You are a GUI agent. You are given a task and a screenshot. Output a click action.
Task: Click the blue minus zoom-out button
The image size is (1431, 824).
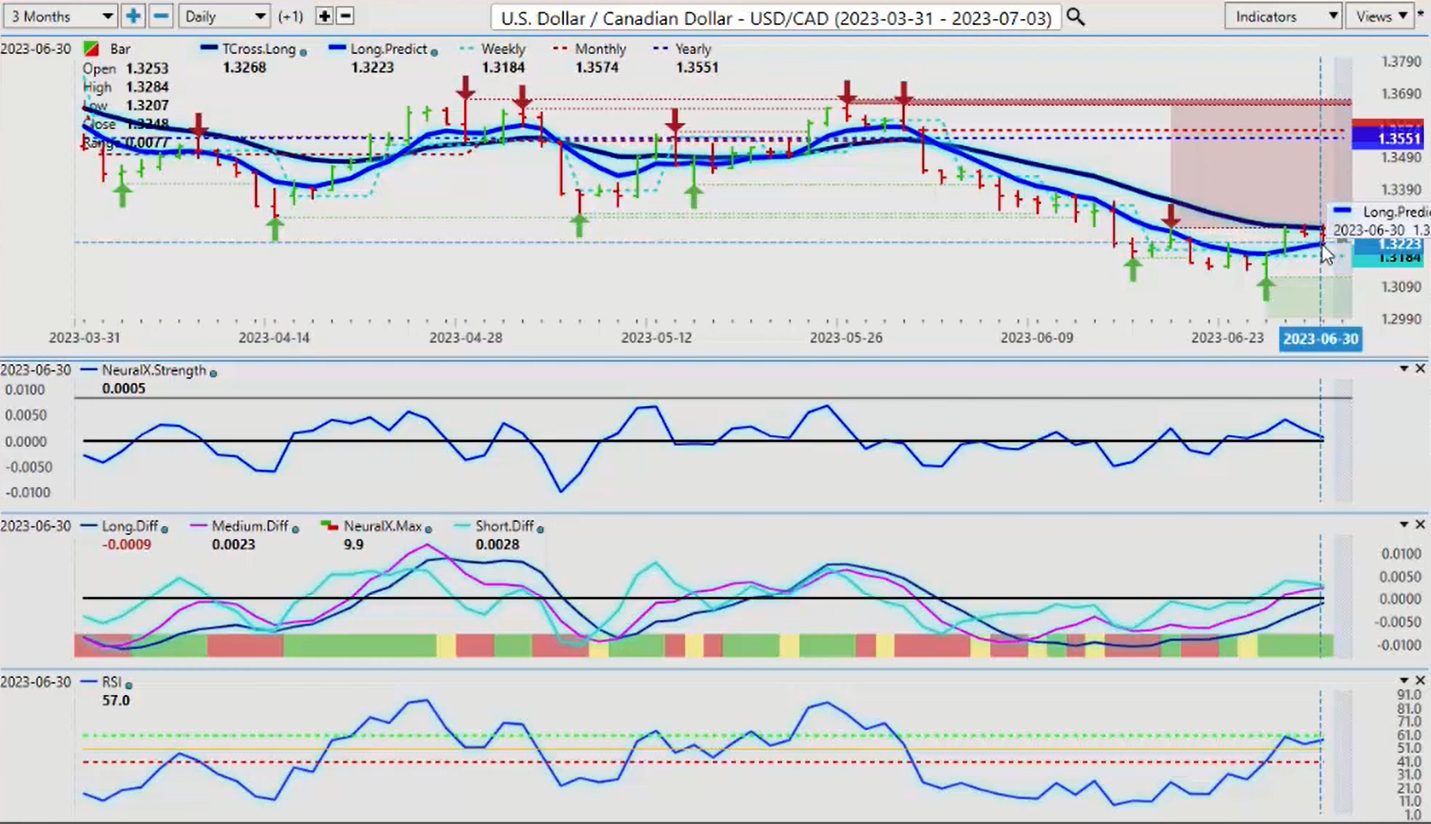160,16
